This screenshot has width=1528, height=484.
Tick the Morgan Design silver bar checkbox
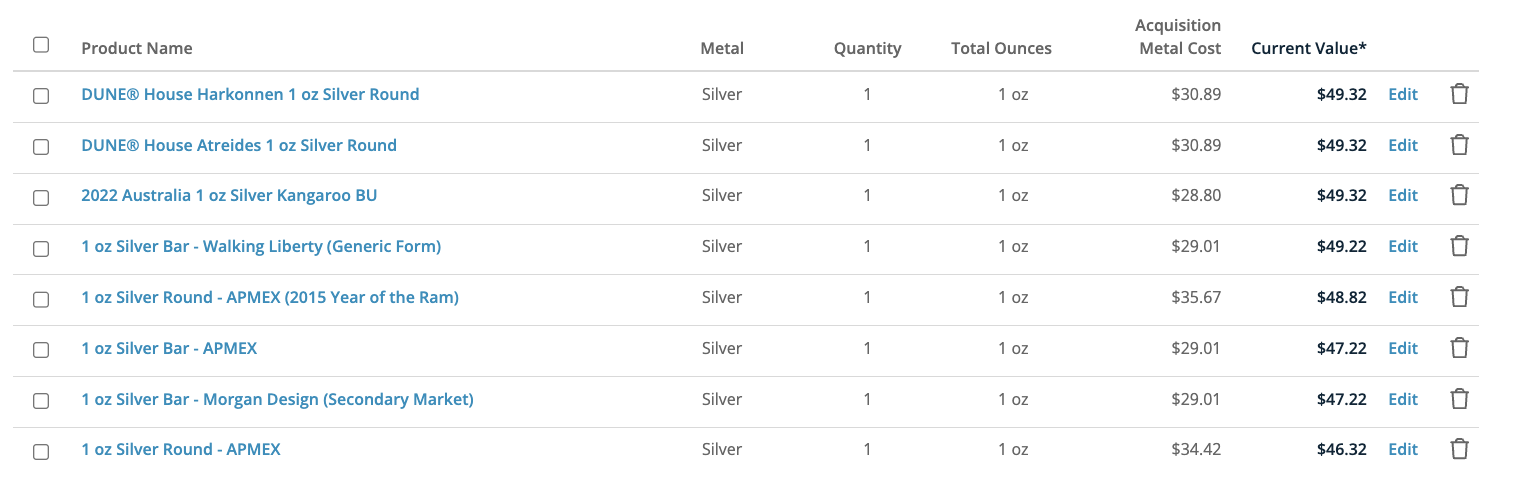click(x=41, y=401)
